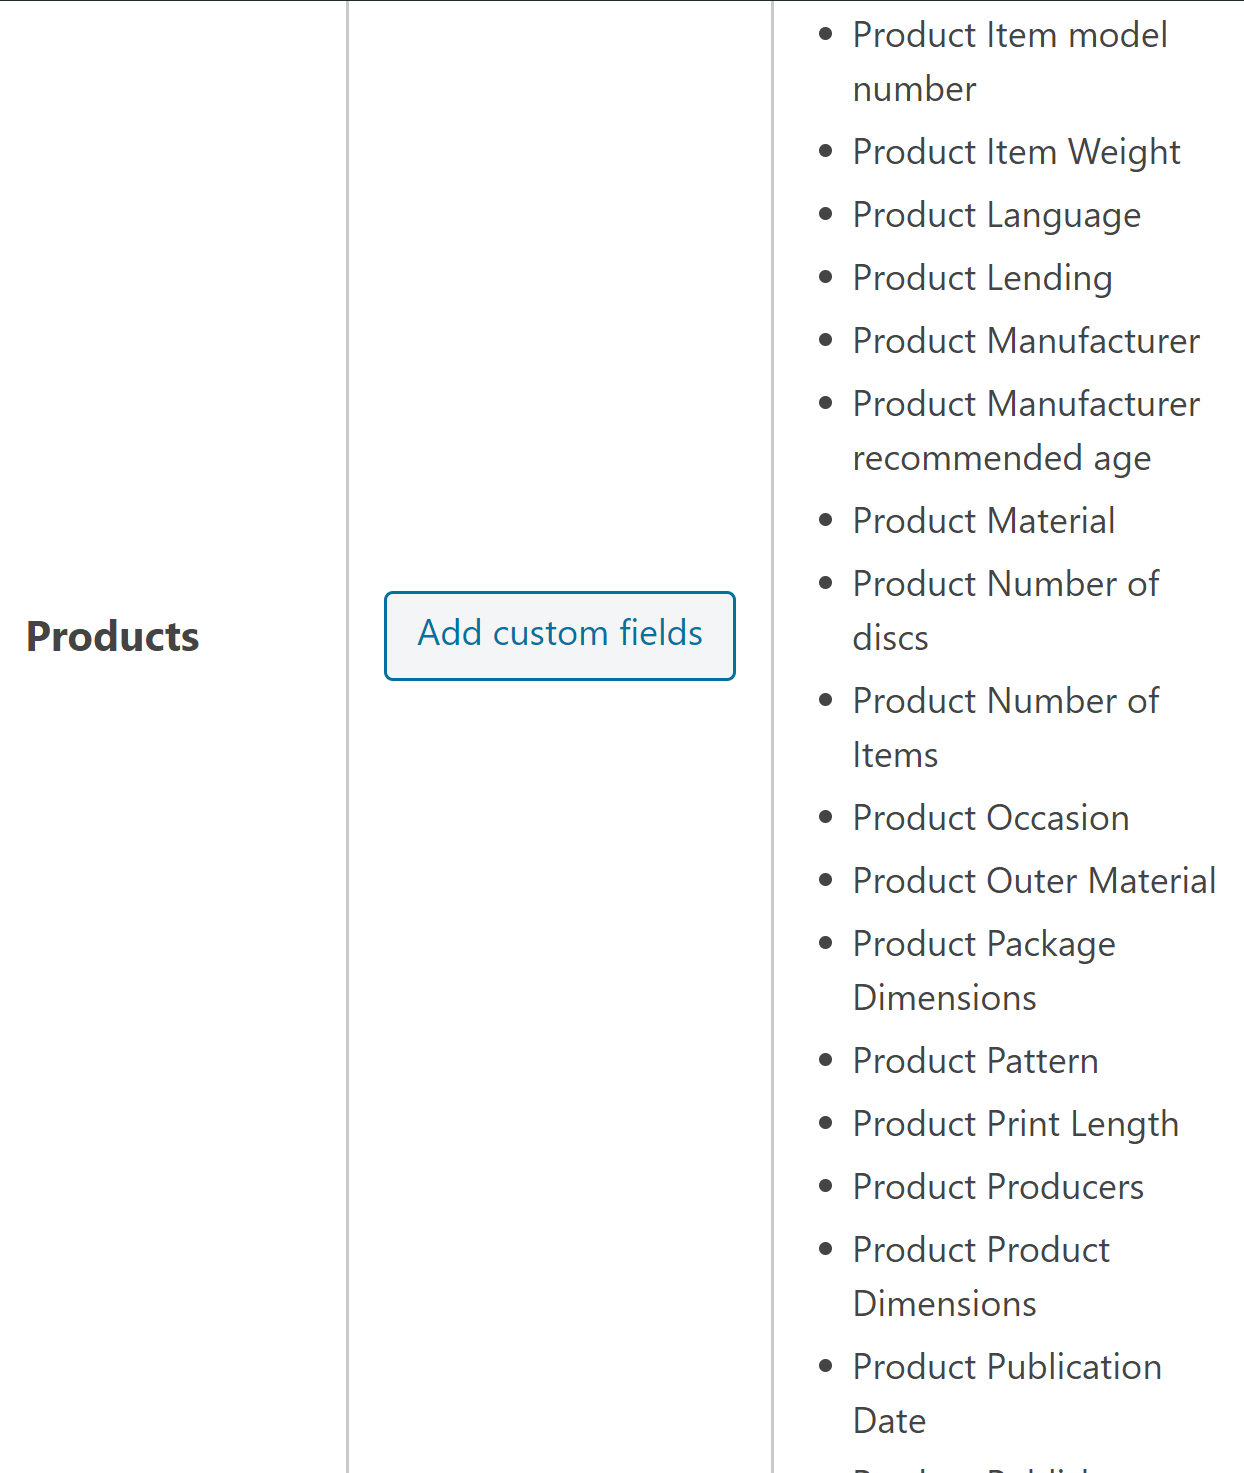Click Product Manufacturer recommended age entry
This screenshot has width=1244, height=1473.
1026,405
